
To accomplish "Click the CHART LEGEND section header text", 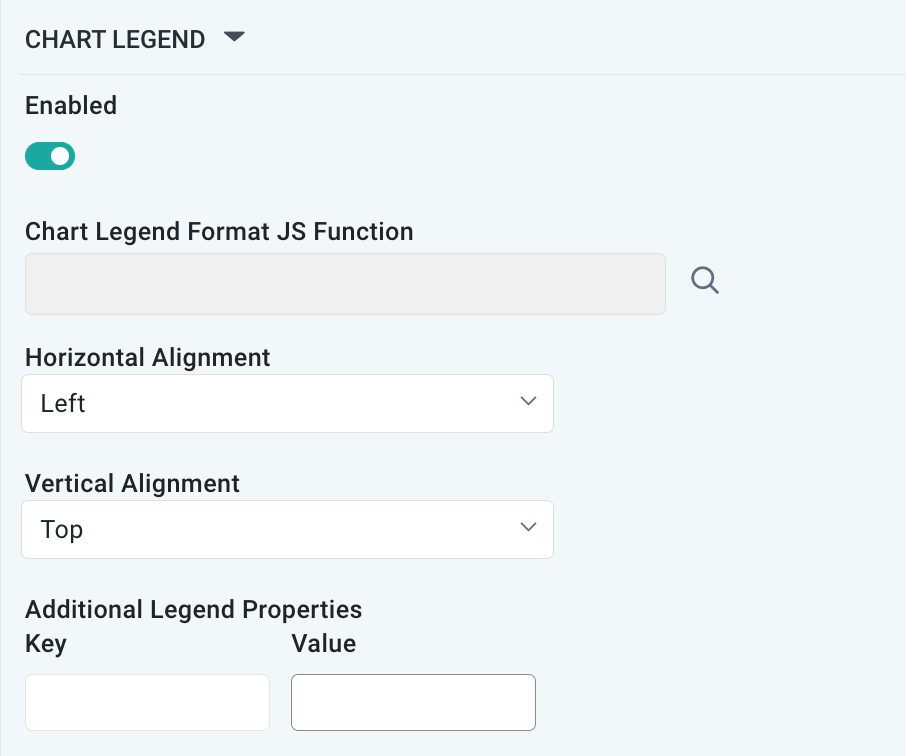I will 115,40.
